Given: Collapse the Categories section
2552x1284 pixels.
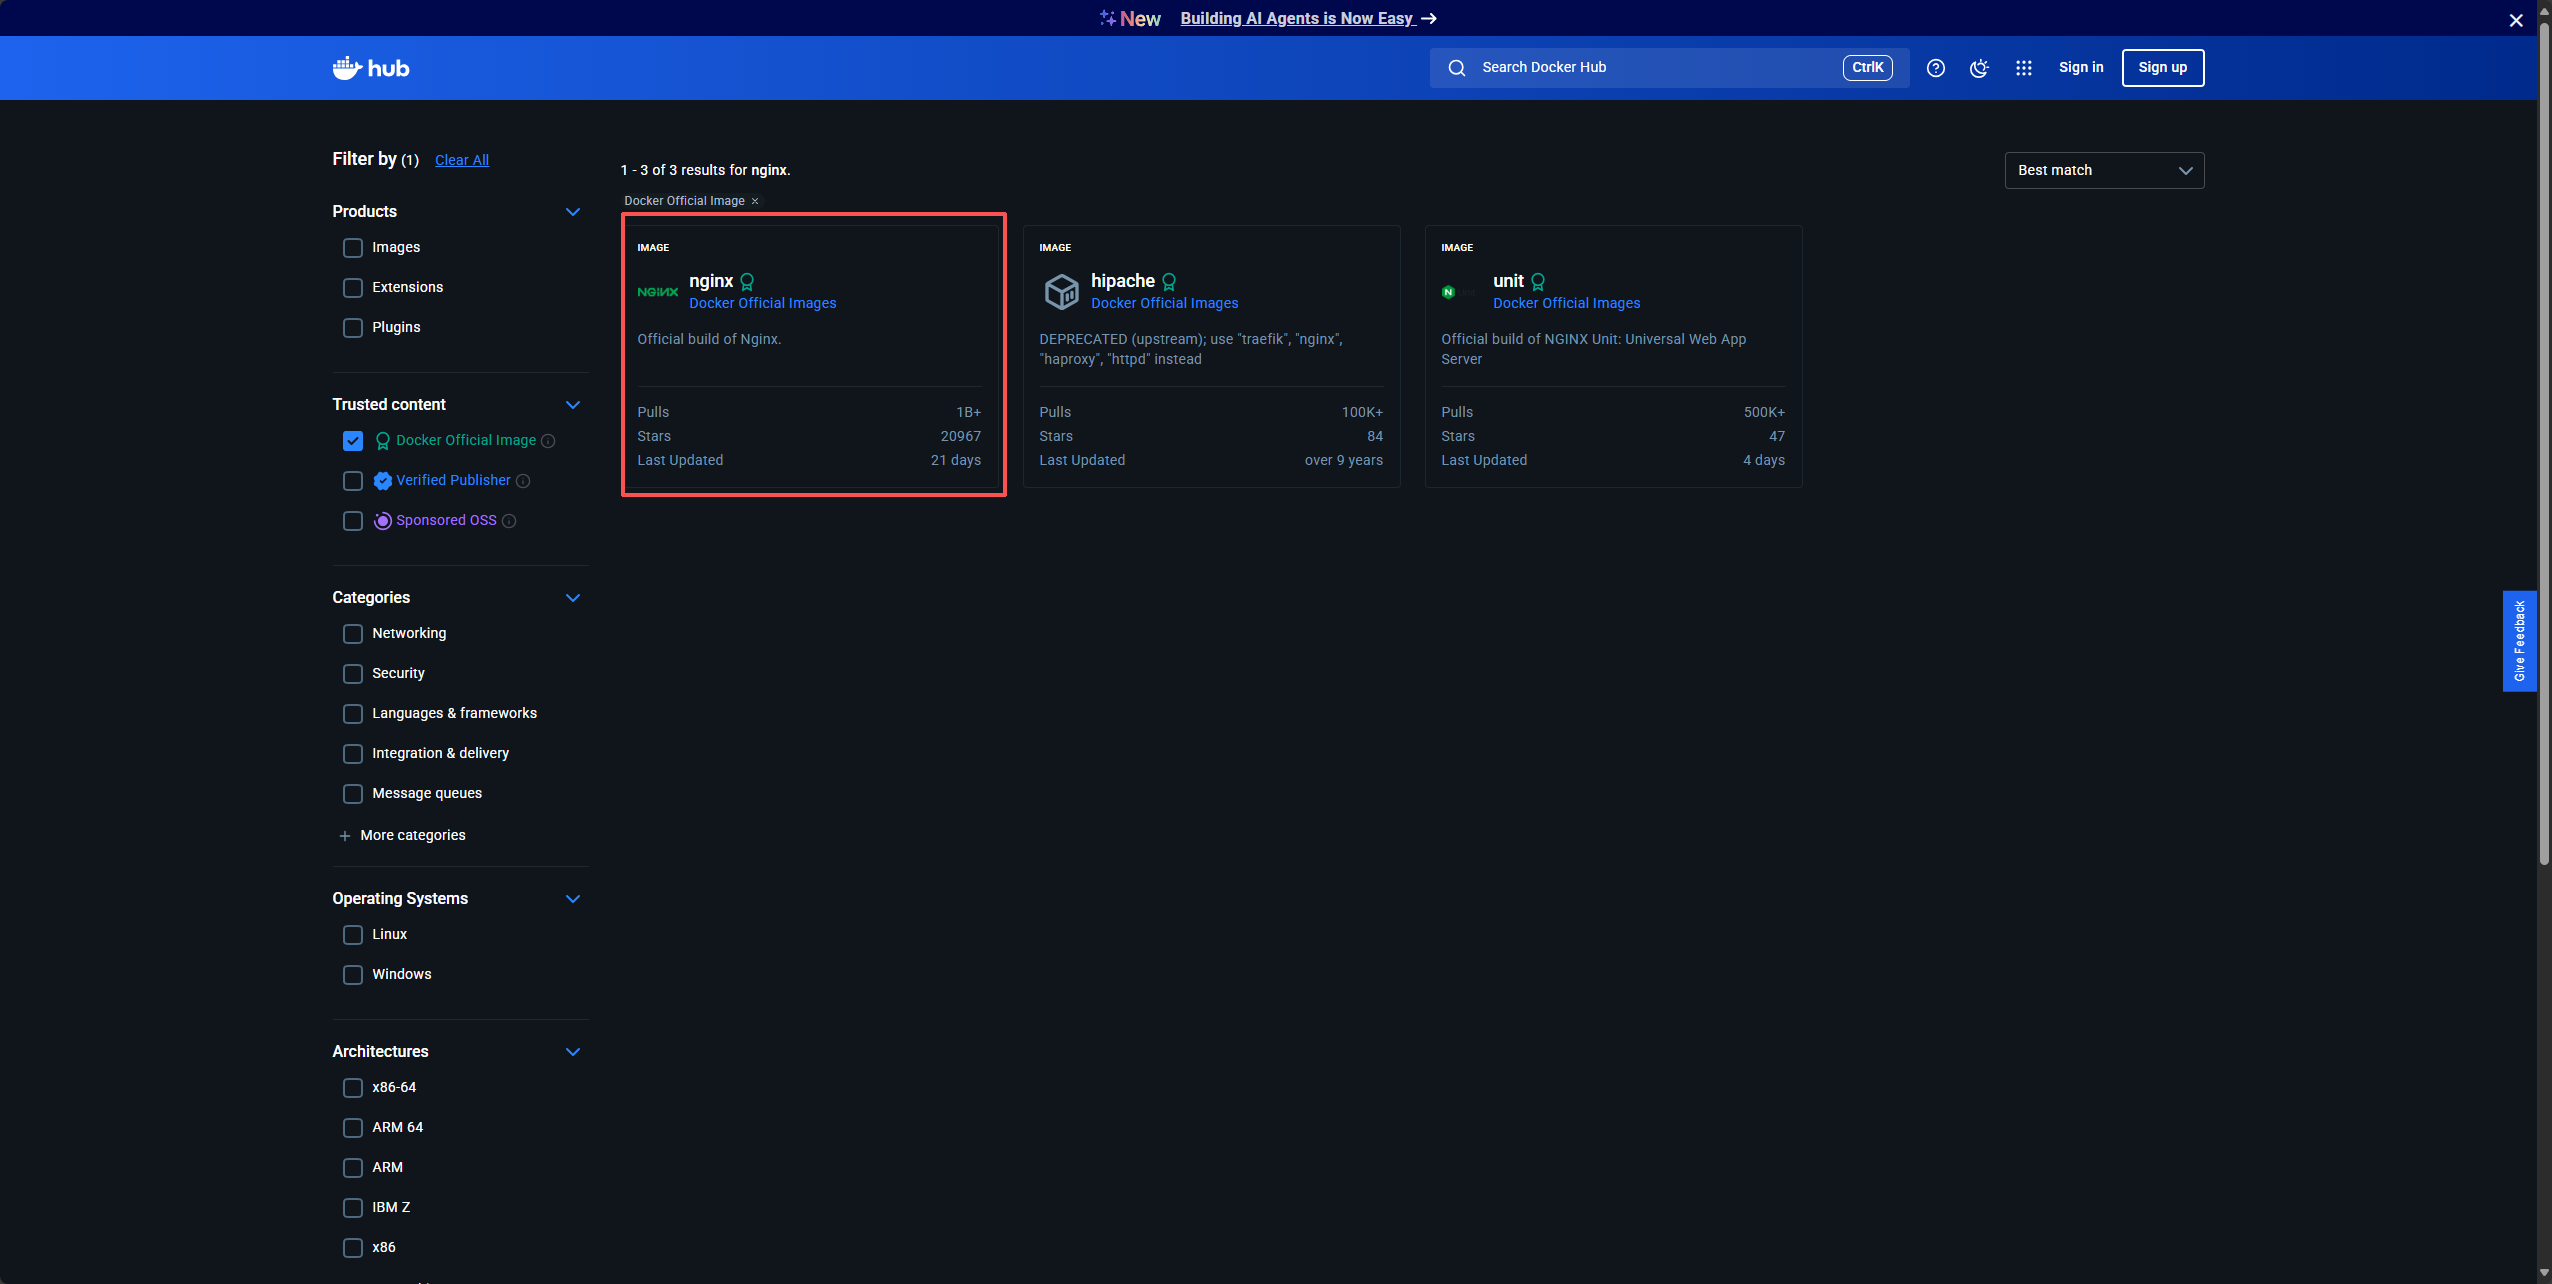Looking at the screenshot, I should coord(573,598).
